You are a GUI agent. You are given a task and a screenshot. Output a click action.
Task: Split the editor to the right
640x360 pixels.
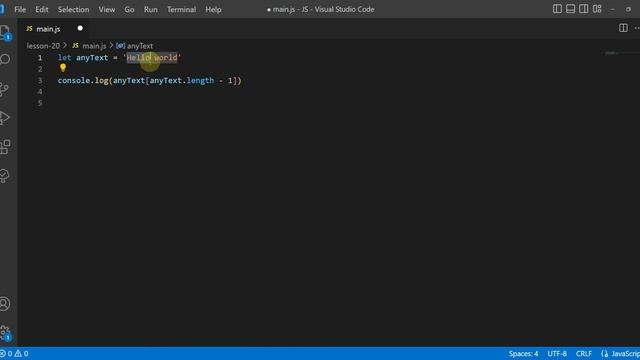tap(623, 28)
